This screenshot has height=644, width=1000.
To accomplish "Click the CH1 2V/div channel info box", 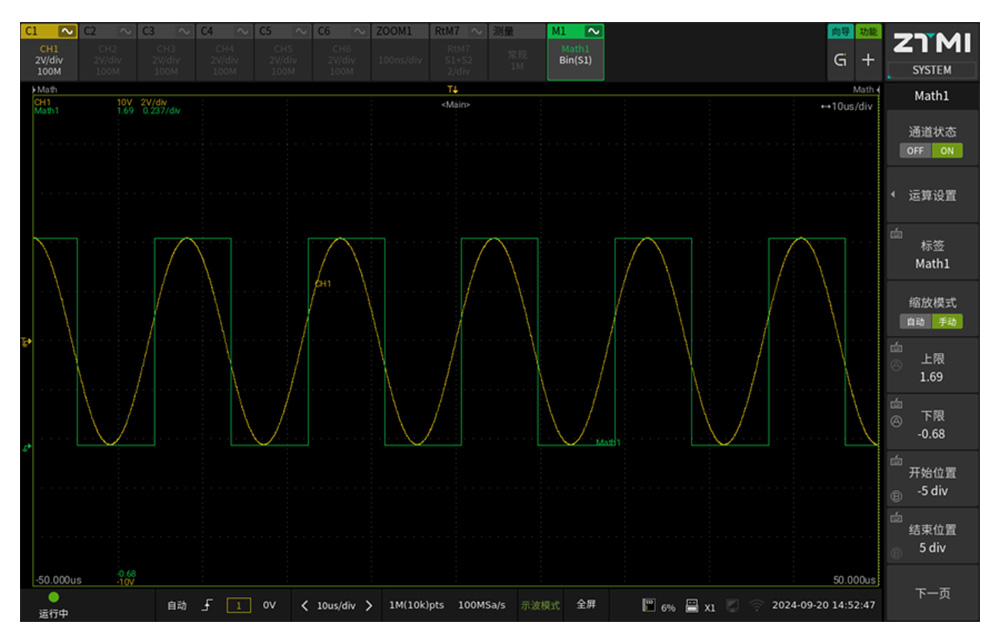I will click(49, 60).
